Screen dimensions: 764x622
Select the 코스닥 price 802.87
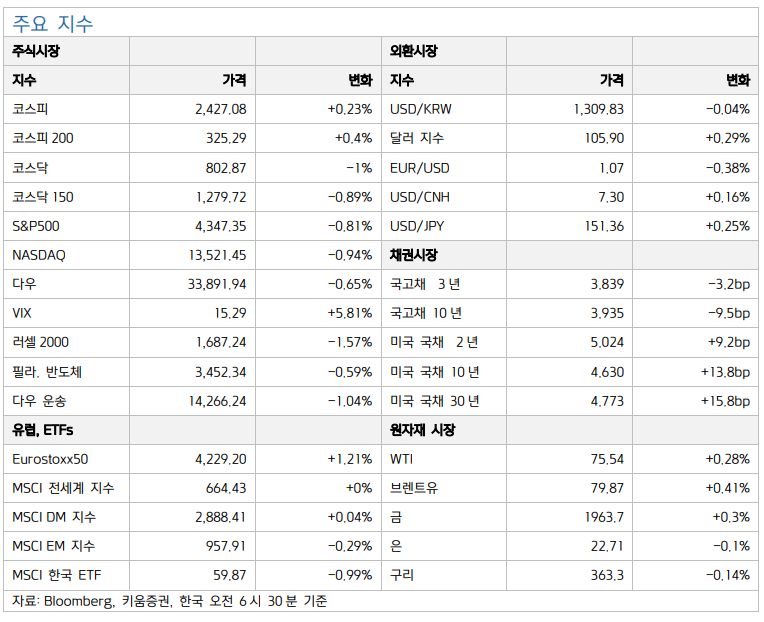pyautogui.click(x=226, y=168)
